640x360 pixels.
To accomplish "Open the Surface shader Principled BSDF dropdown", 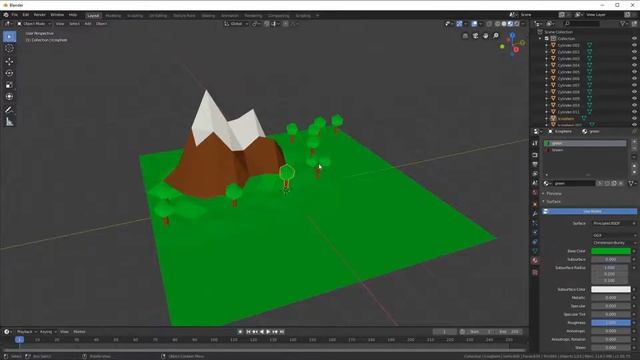I will click(614, 224).
